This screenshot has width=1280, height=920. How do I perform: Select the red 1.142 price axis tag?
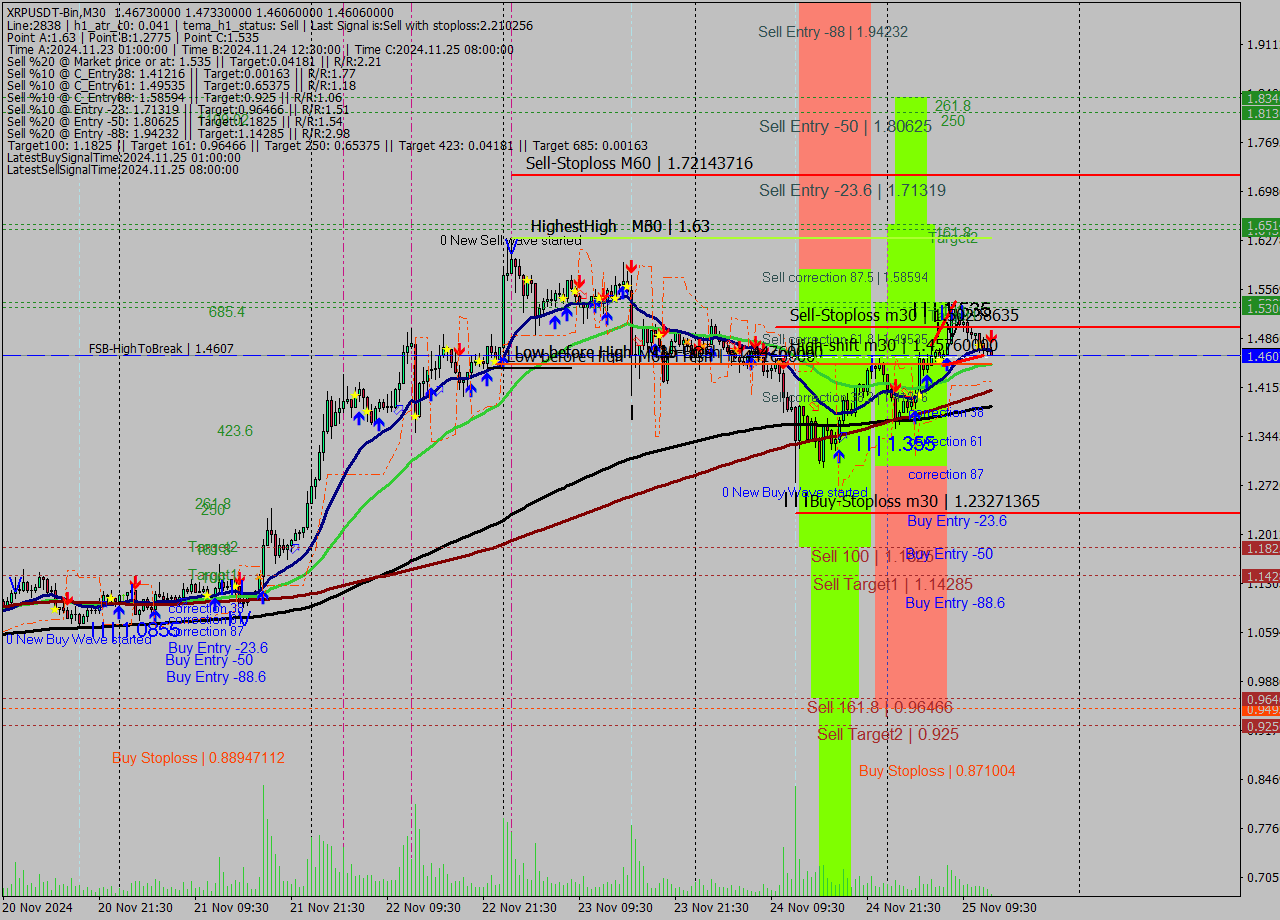point(1261,577)
